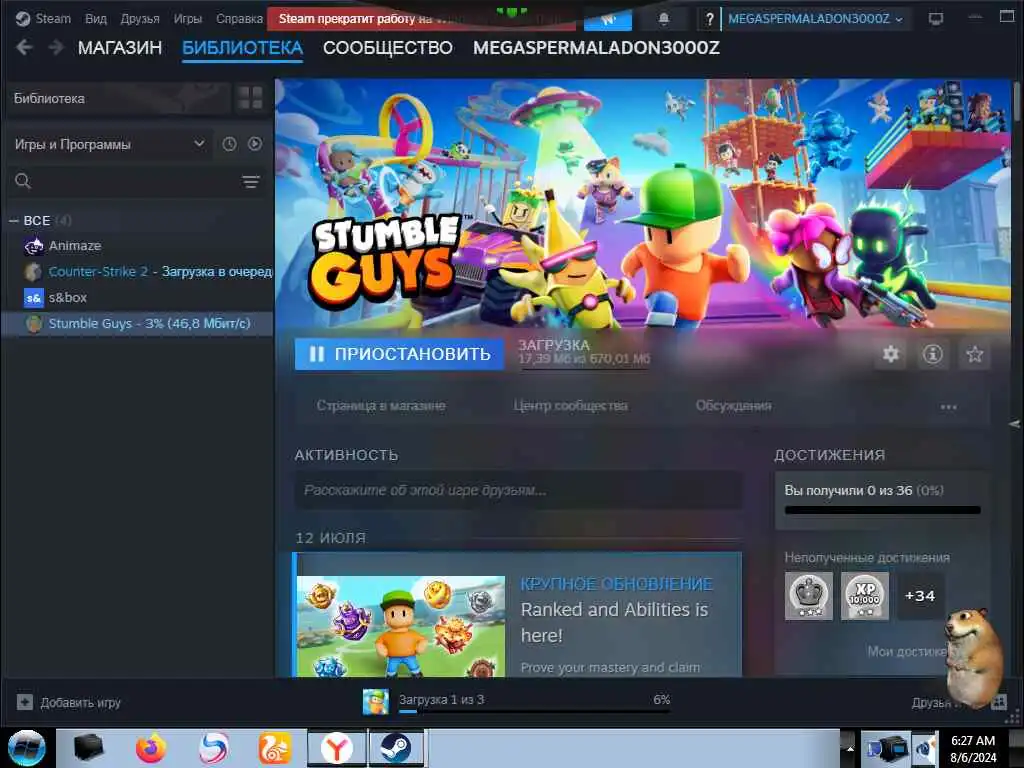Click +34 more achievements
This screenshot has height=768, width=1024.
tap(920, 596)
